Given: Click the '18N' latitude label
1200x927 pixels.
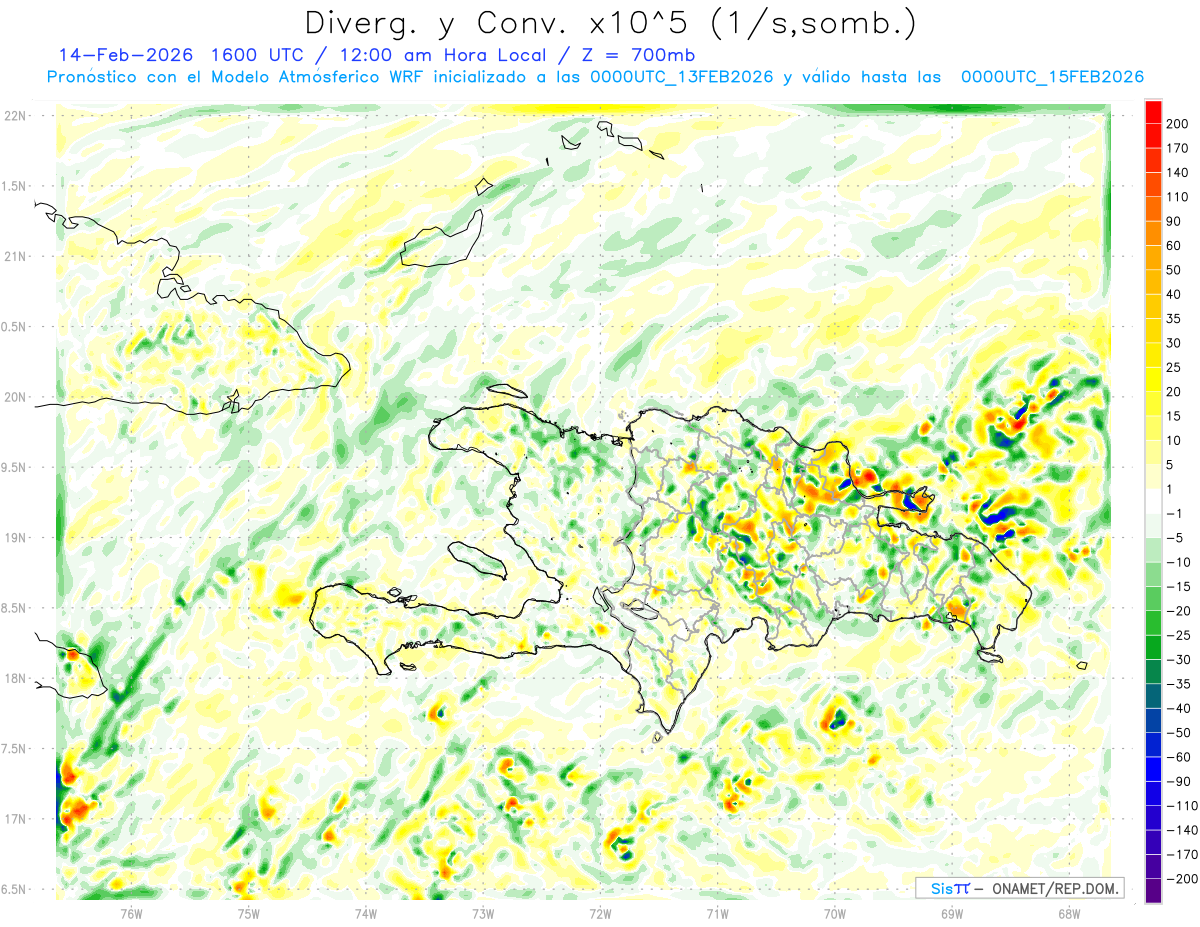Looking at the screenshot, I should pyautogui.click(x=15, y=678).
